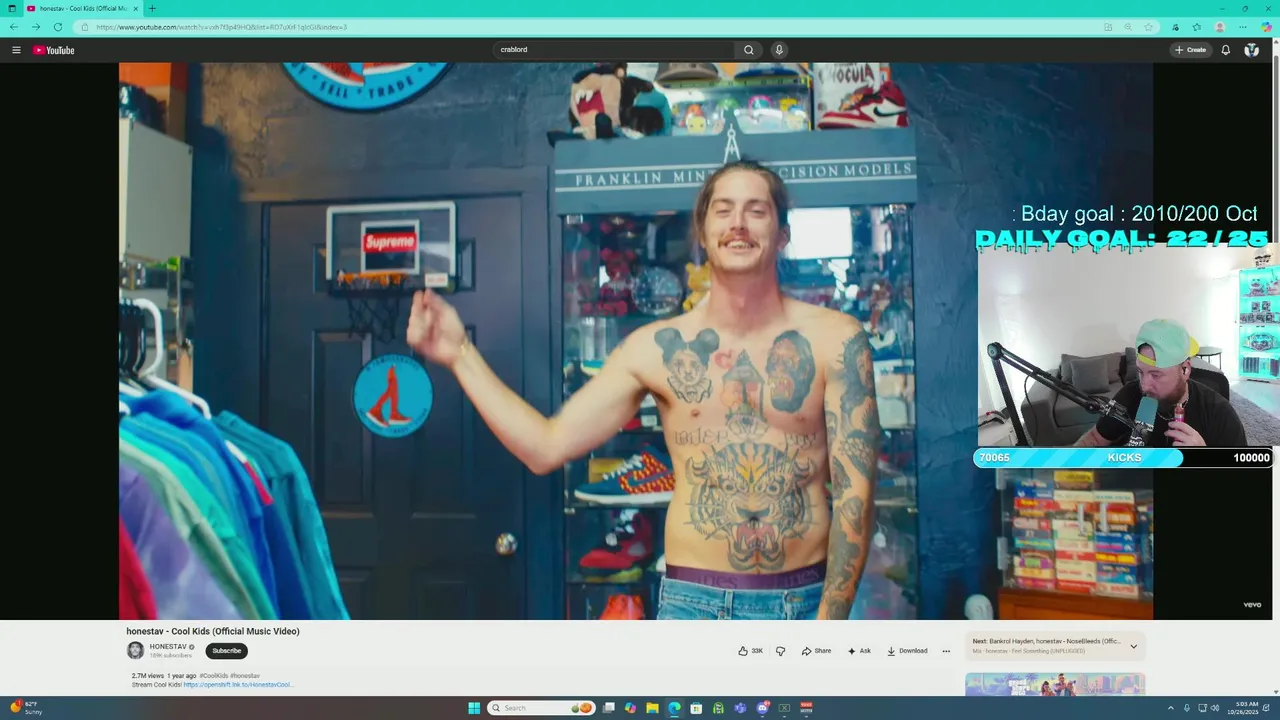Click the YouTube search magnifier button

pos(748,50)
